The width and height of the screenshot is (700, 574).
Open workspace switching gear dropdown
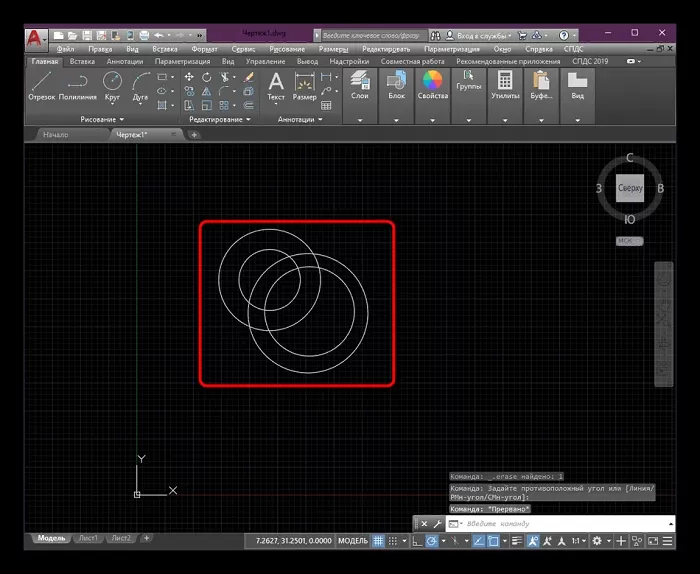609,541
